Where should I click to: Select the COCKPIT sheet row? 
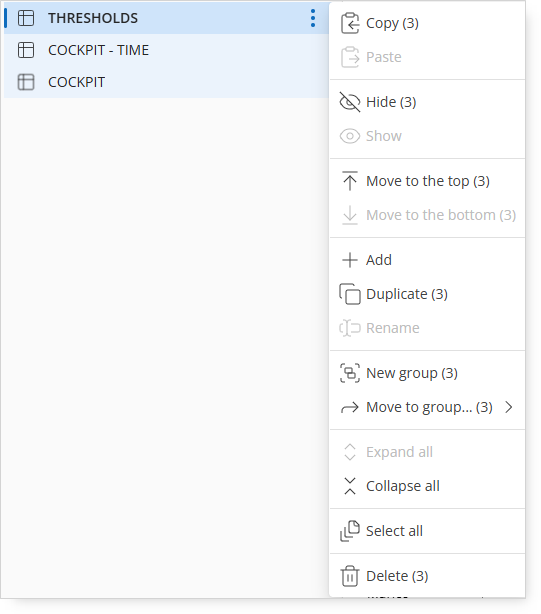tap(166, 82)
